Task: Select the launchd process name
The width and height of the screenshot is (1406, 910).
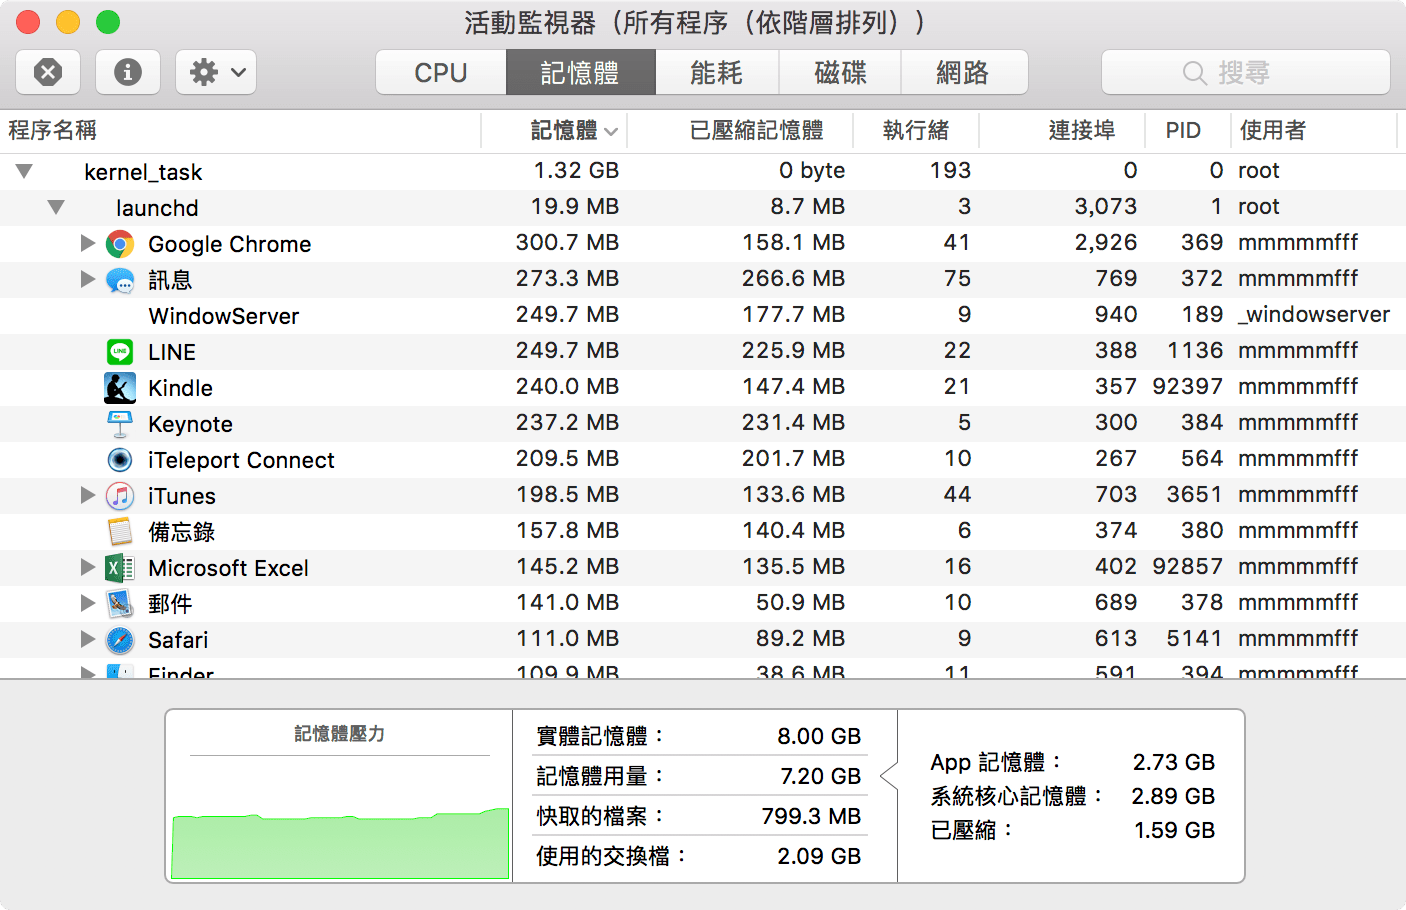Action: 157,208
